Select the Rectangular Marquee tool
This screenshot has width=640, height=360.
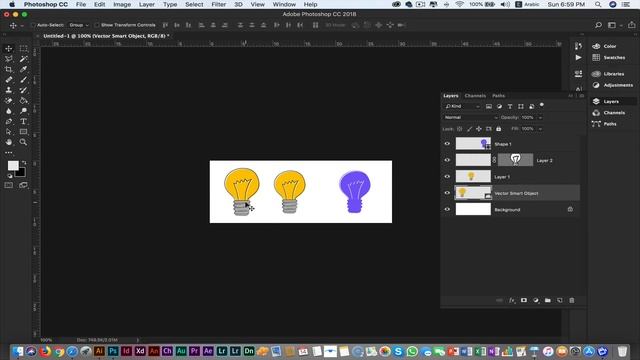[23, 48]
